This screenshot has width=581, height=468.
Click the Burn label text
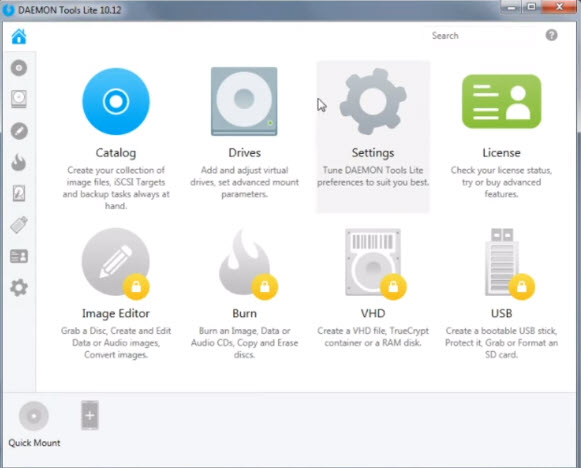pos(245,313)
